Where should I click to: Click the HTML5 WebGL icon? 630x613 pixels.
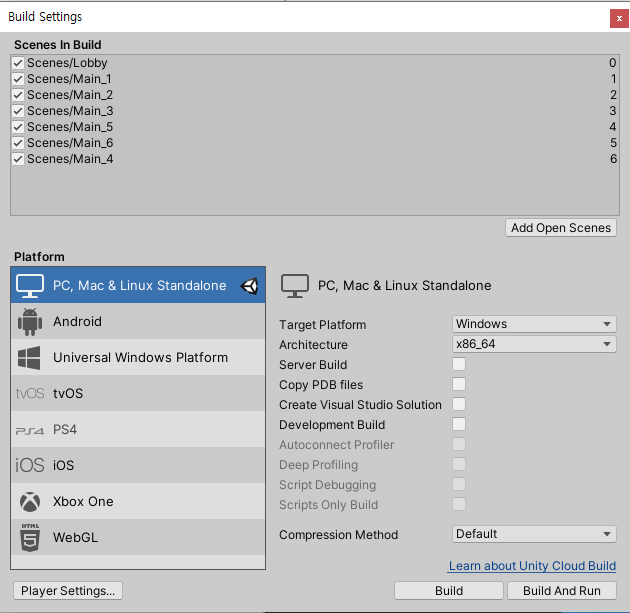[x=30, y=537]
